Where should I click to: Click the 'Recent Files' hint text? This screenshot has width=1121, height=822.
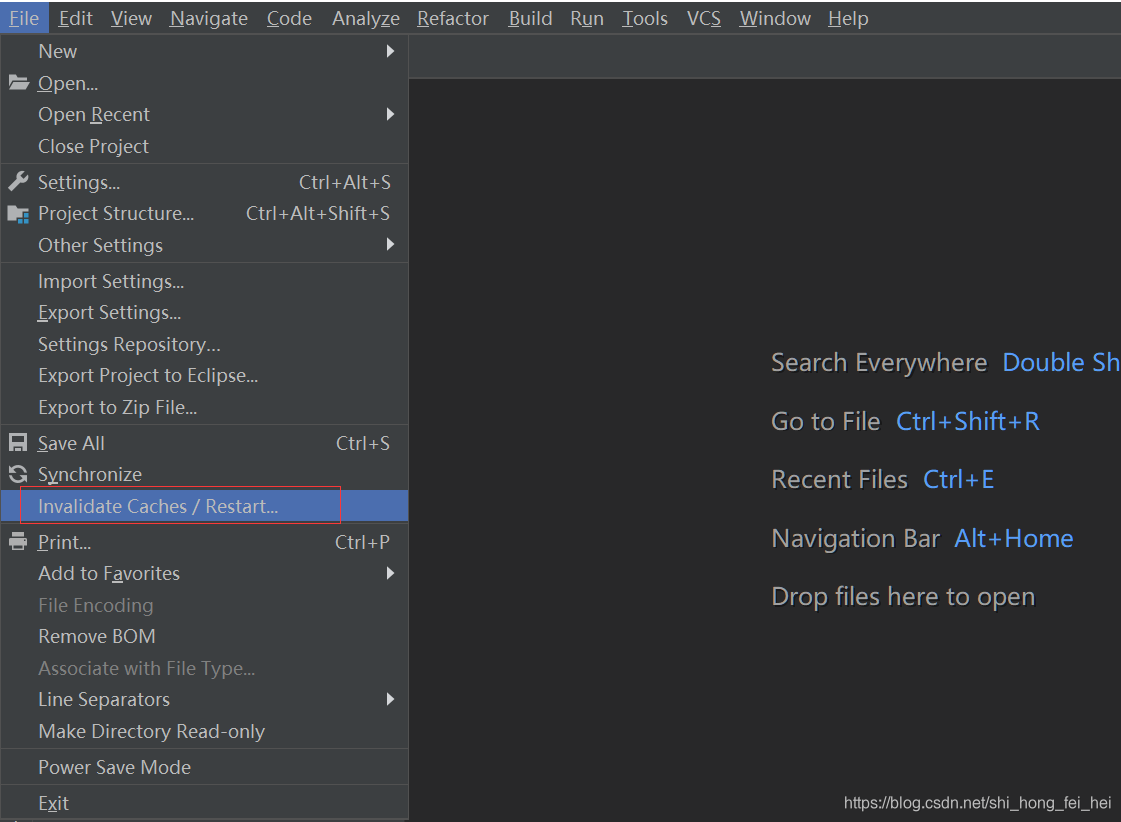839,480
